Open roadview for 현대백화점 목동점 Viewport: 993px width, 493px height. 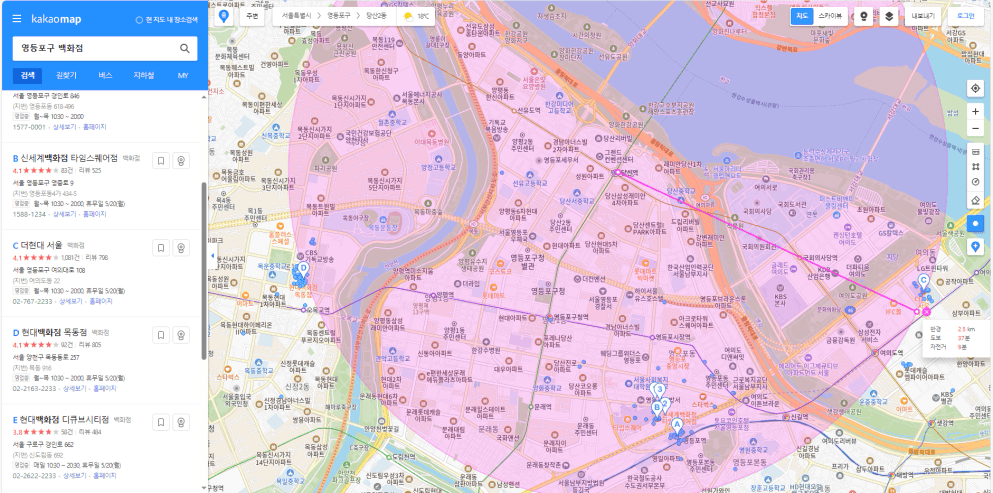tap(181, 335)
